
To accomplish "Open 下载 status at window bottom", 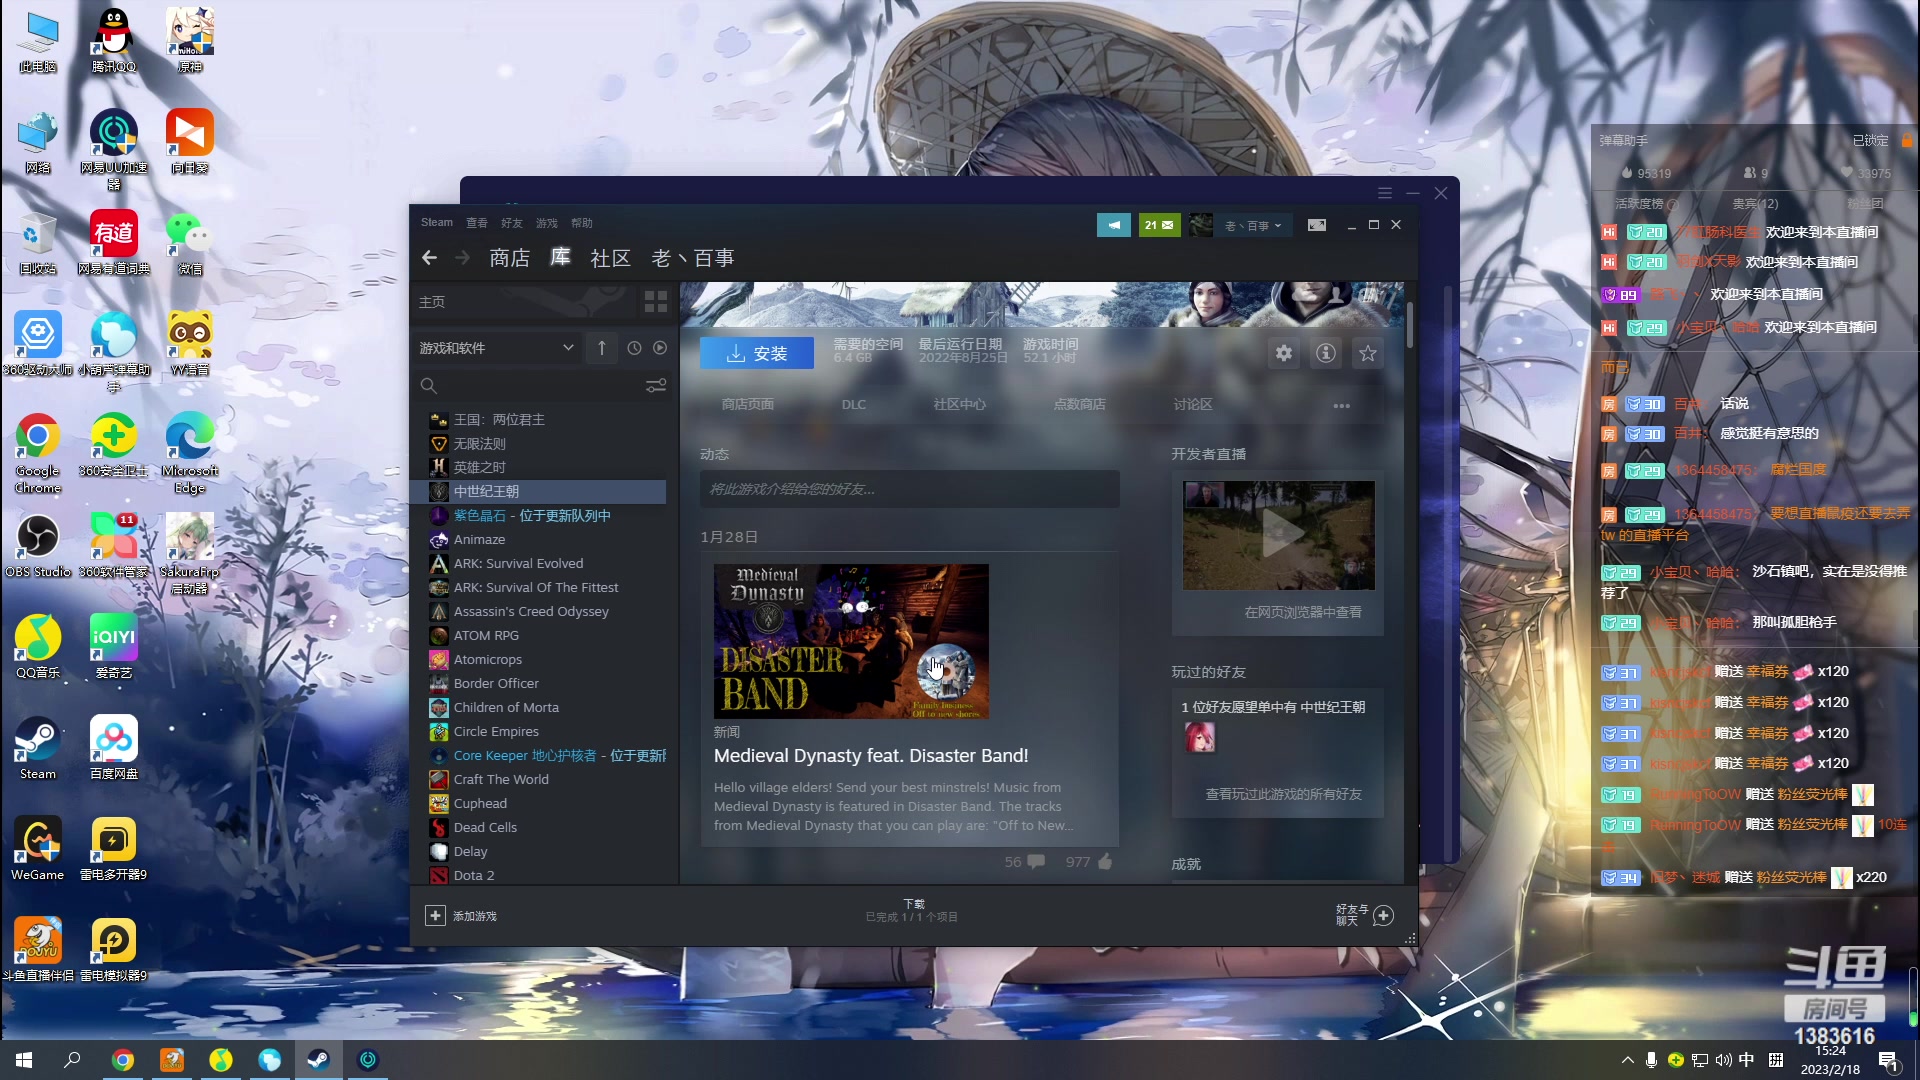I will click(913, 910).
